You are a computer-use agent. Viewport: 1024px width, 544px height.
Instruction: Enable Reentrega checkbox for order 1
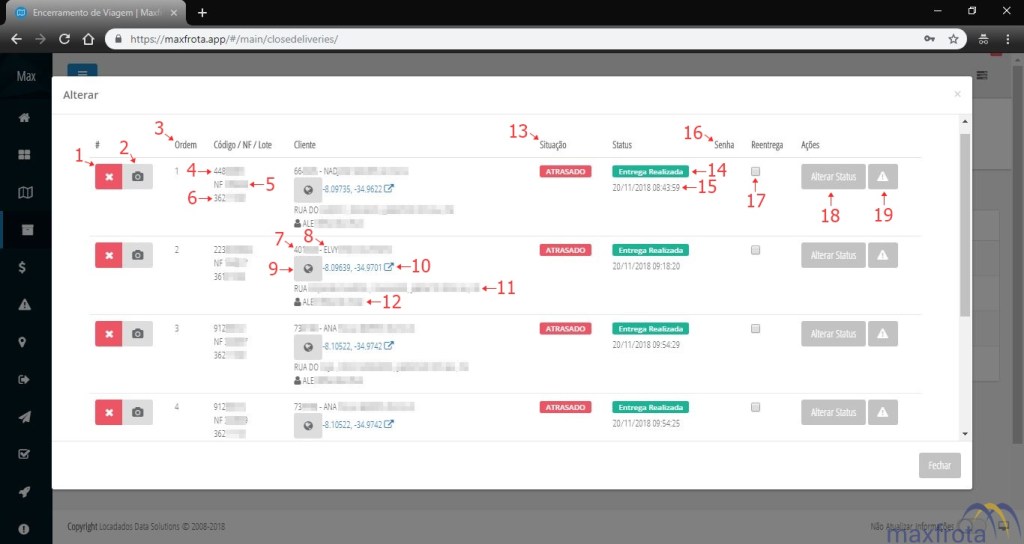coord(756,172)
